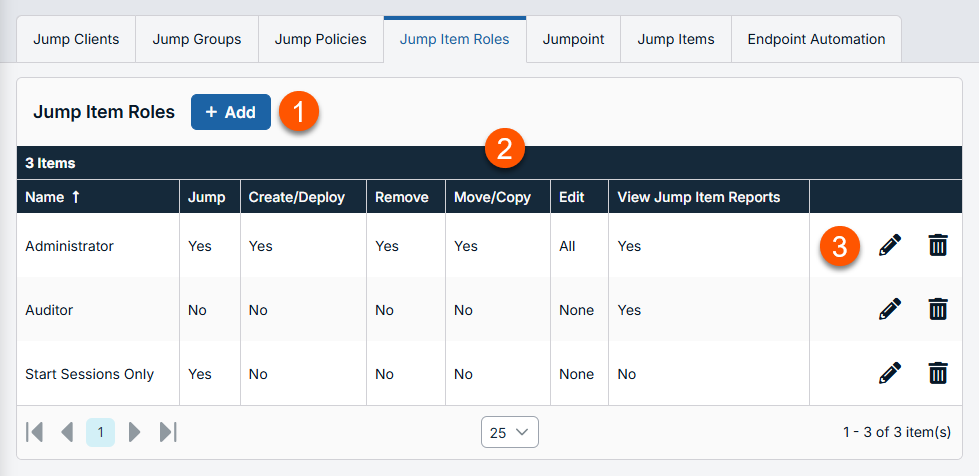
Task: Edit the Administrator role with the pencil icon
Action: 889,246
